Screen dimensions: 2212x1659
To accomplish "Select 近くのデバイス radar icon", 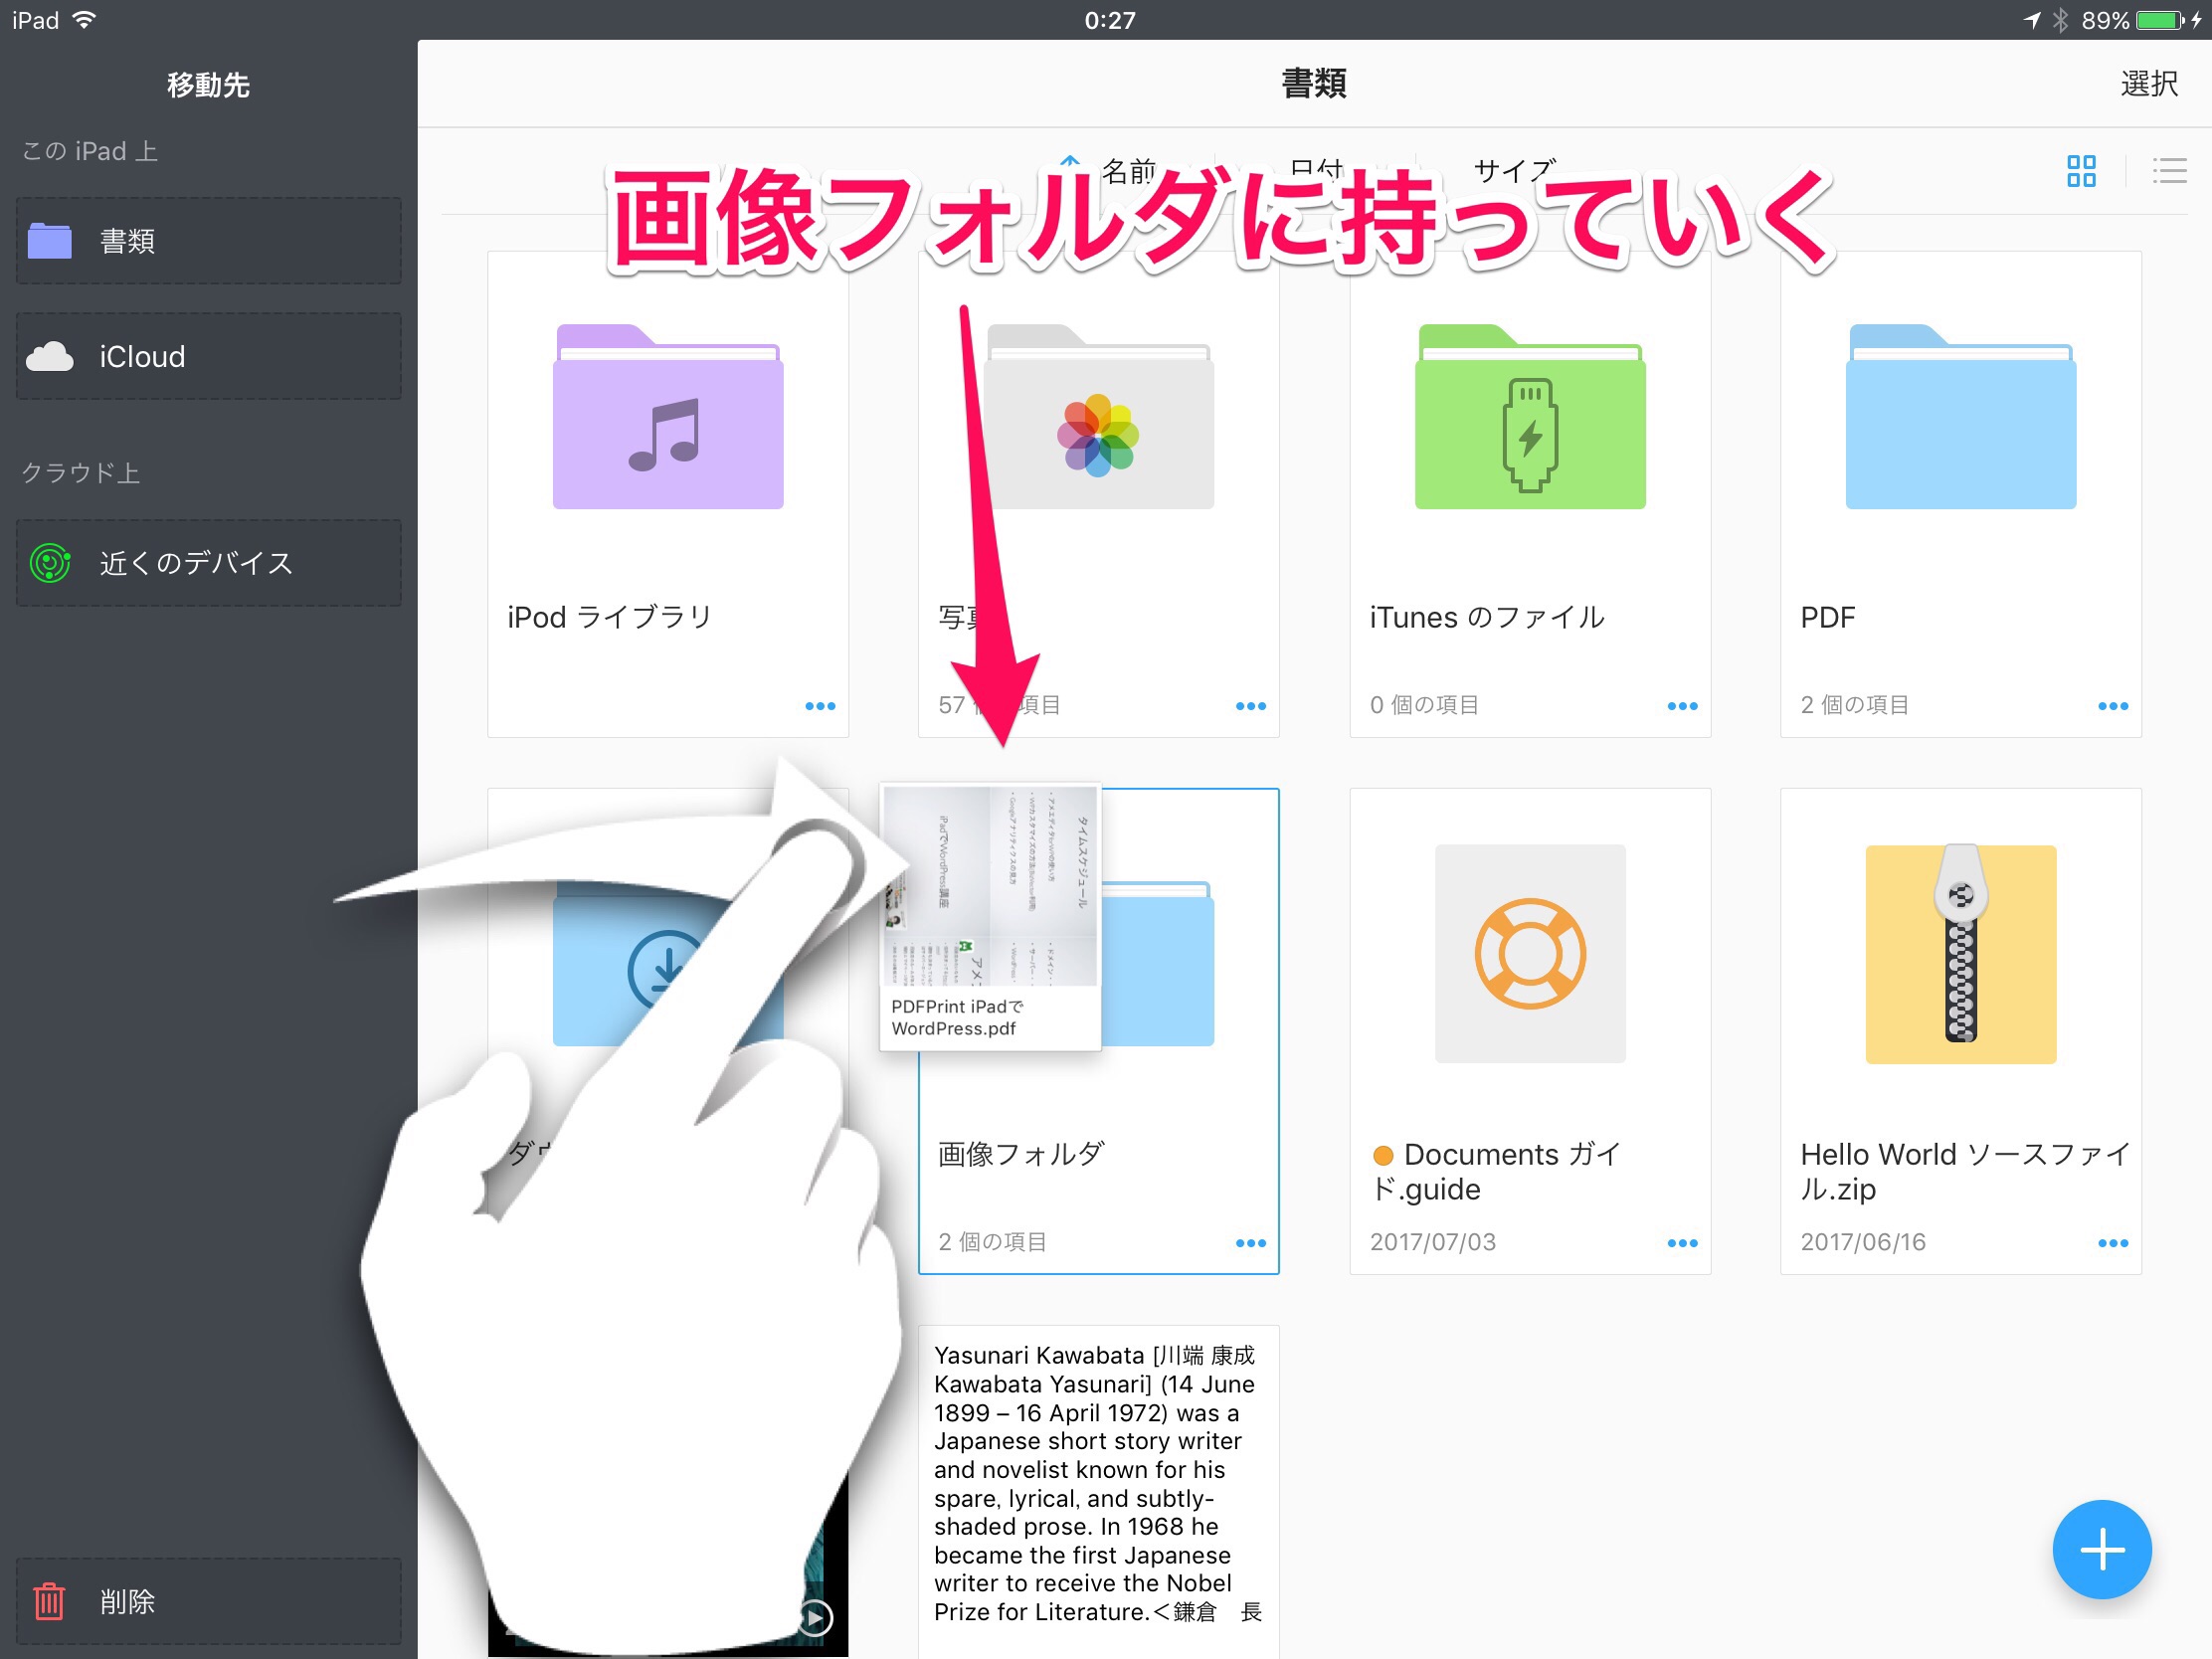I will (x=49, y=563).
